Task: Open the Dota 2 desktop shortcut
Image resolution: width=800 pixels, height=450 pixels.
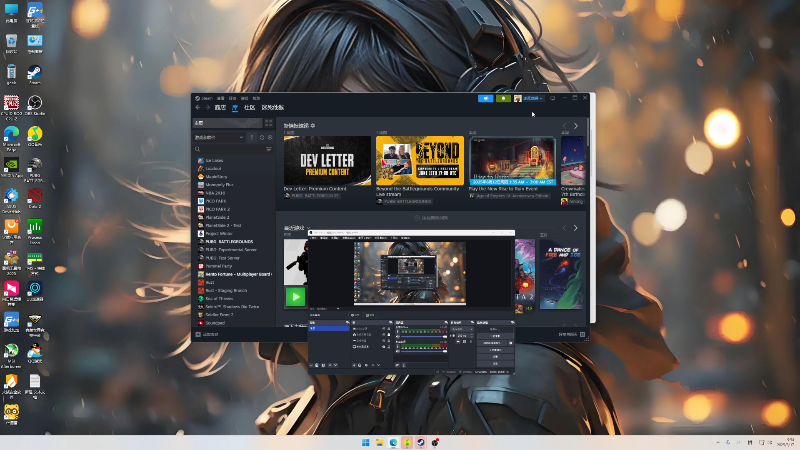Action: [x=35, y=198]
